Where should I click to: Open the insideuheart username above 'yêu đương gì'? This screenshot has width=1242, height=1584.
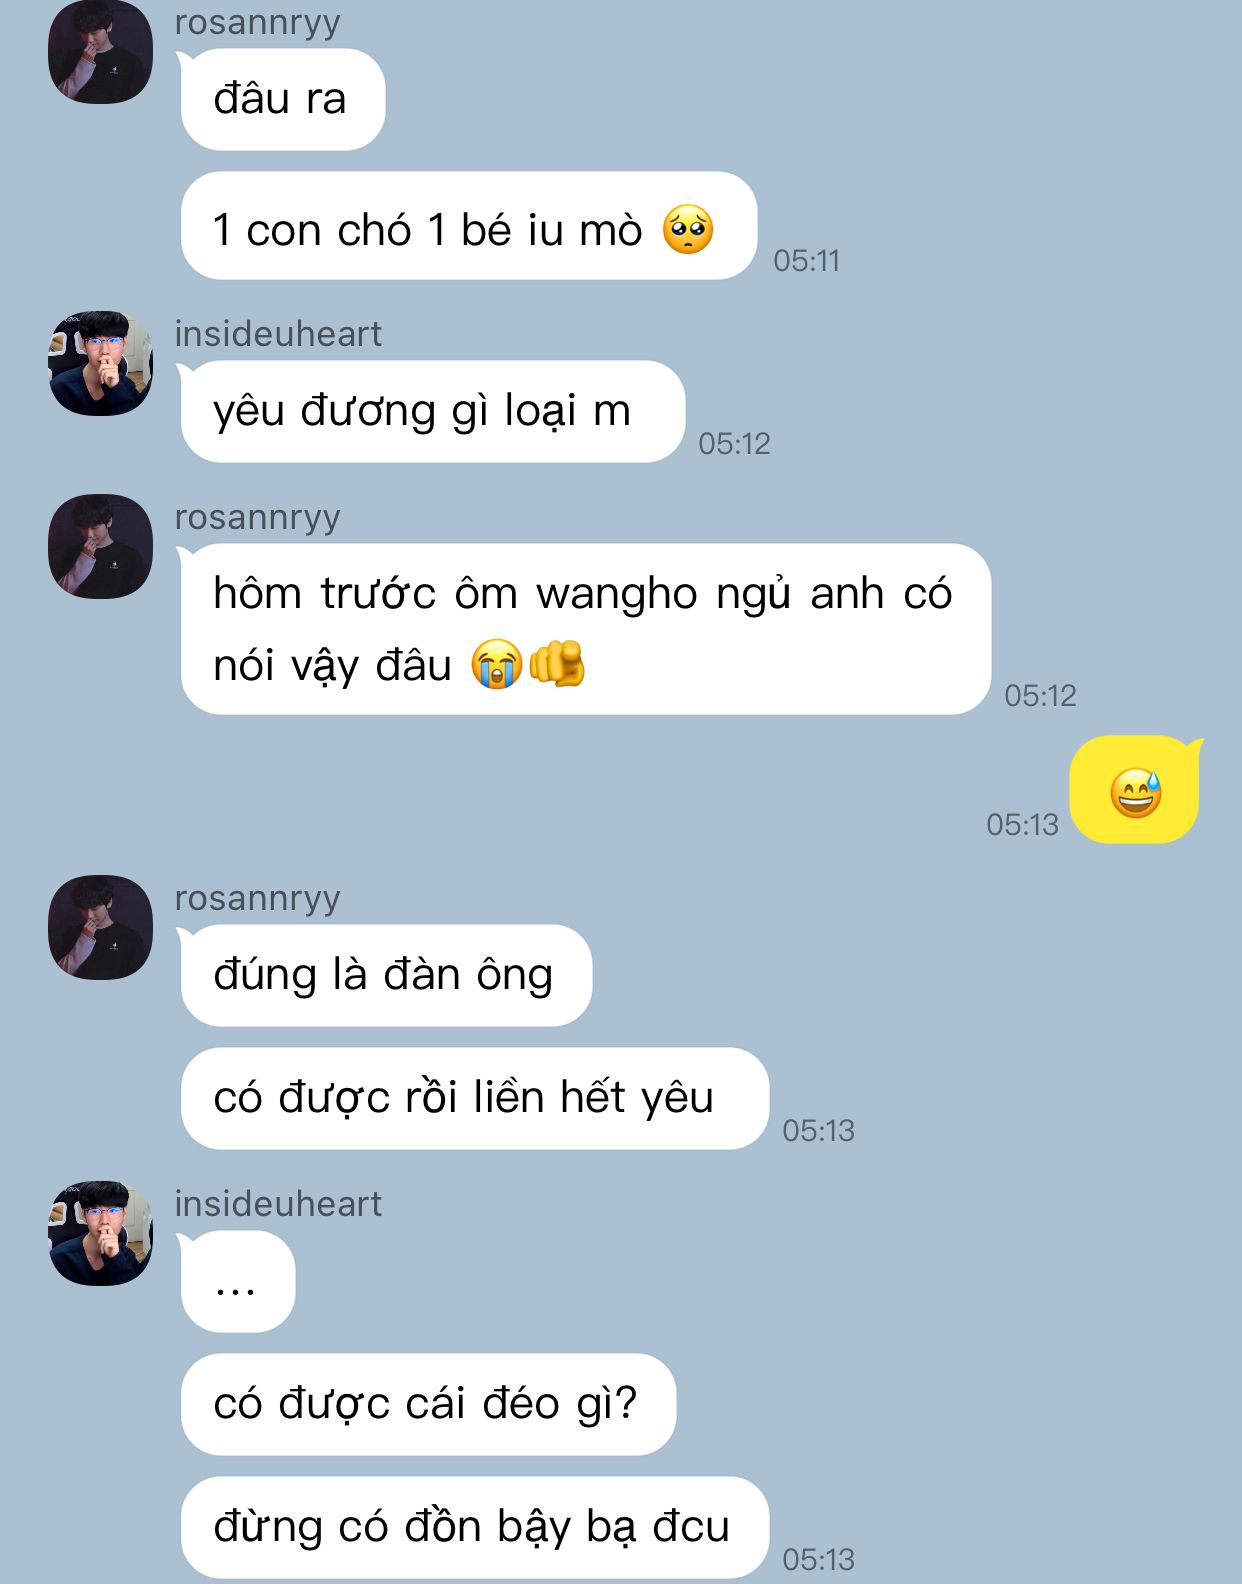(x=278, y=334)
